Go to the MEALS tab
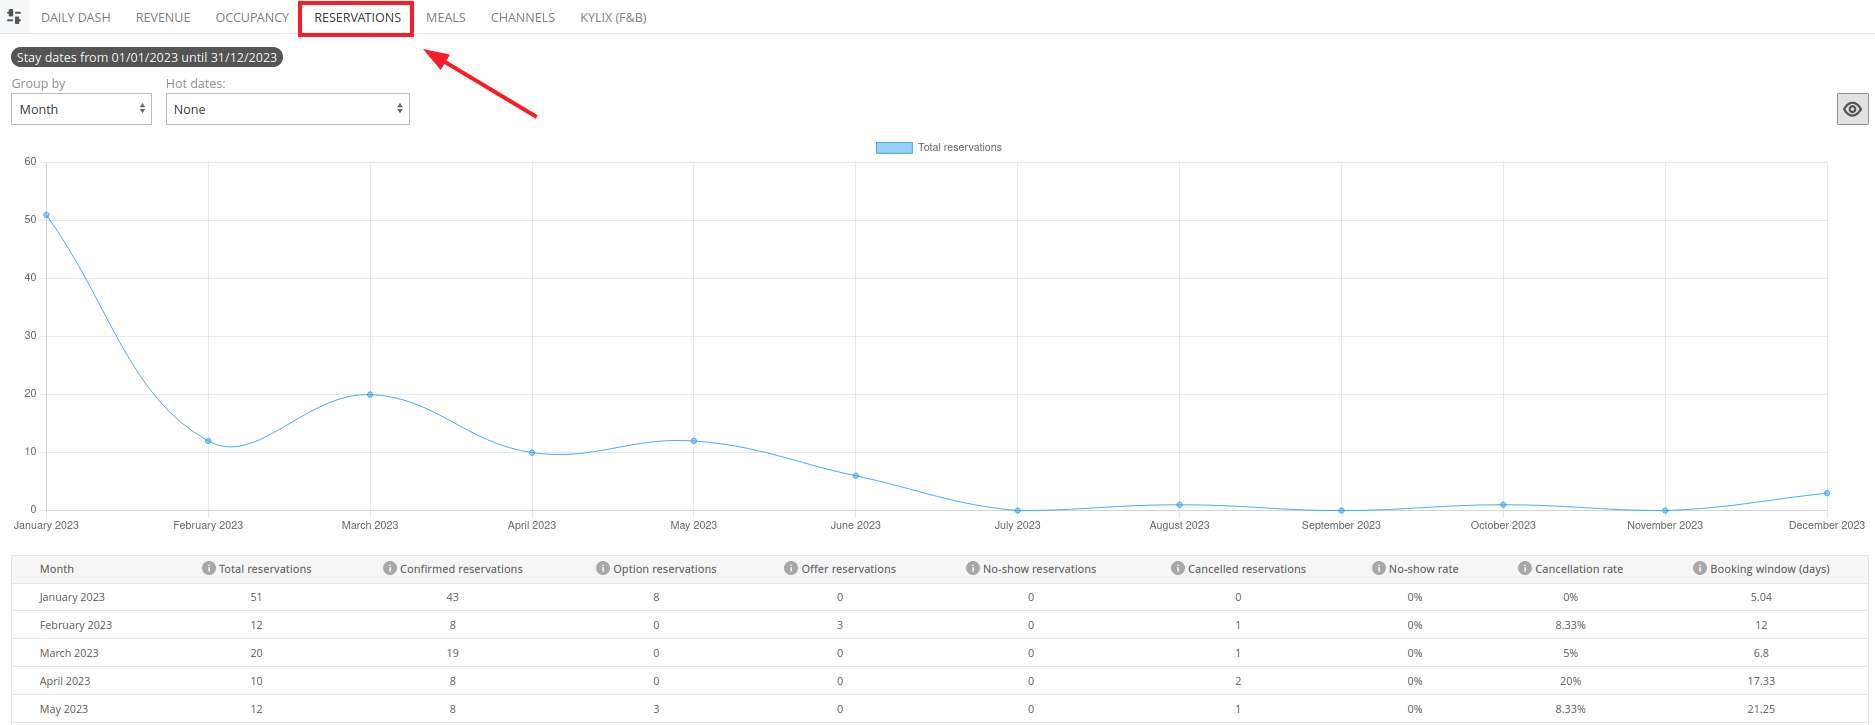Viewport: 1875px width, 725px height. coord(446,17)
